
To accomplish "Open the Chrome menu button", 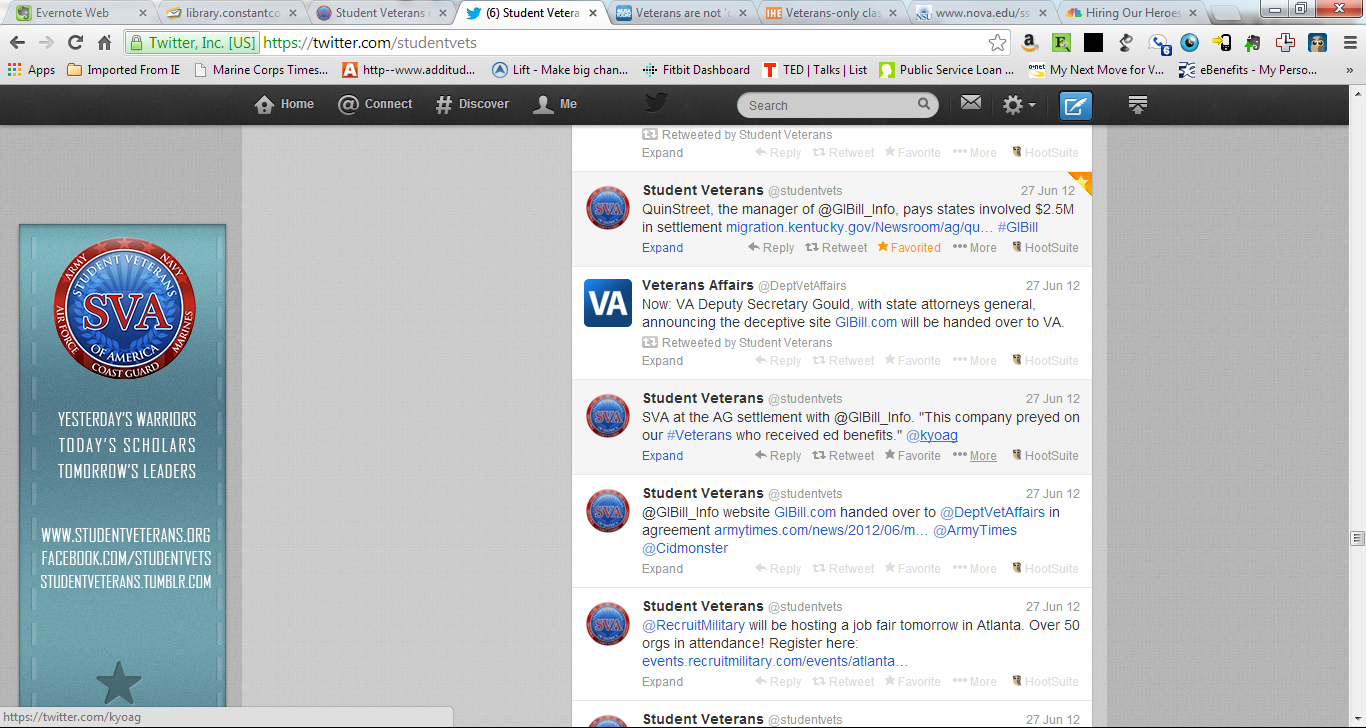I will pos(1349,43).
